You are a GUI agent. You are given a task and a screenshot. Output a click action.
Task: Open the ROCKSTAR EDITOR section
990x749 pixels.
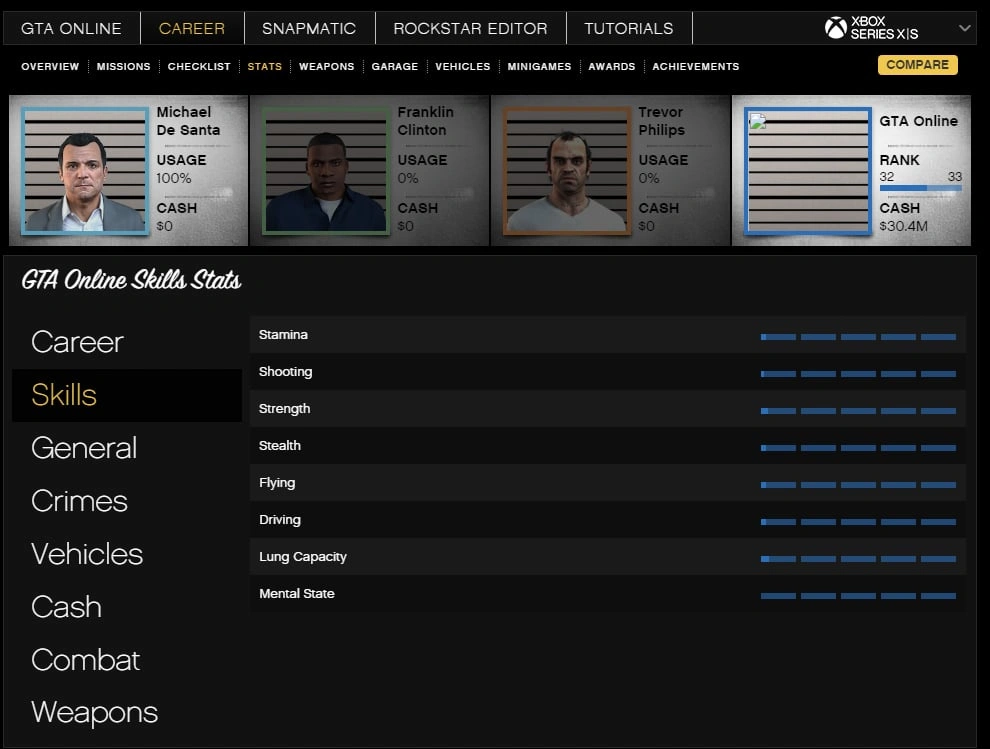tap(470, 28)
